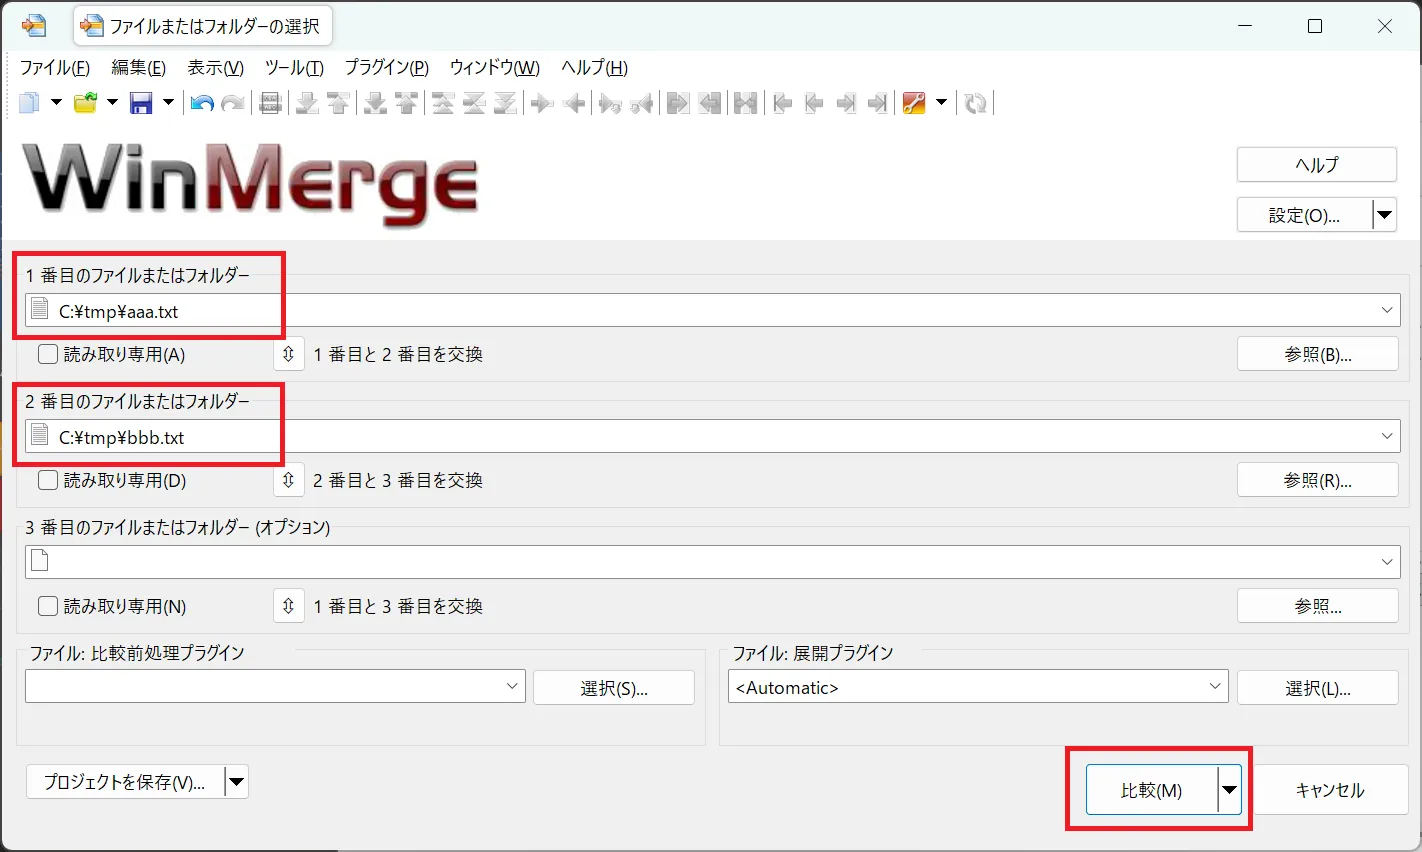Screen dimensions: 1422x852
Task: Click the ヘルプ button
Action: 1317,165
